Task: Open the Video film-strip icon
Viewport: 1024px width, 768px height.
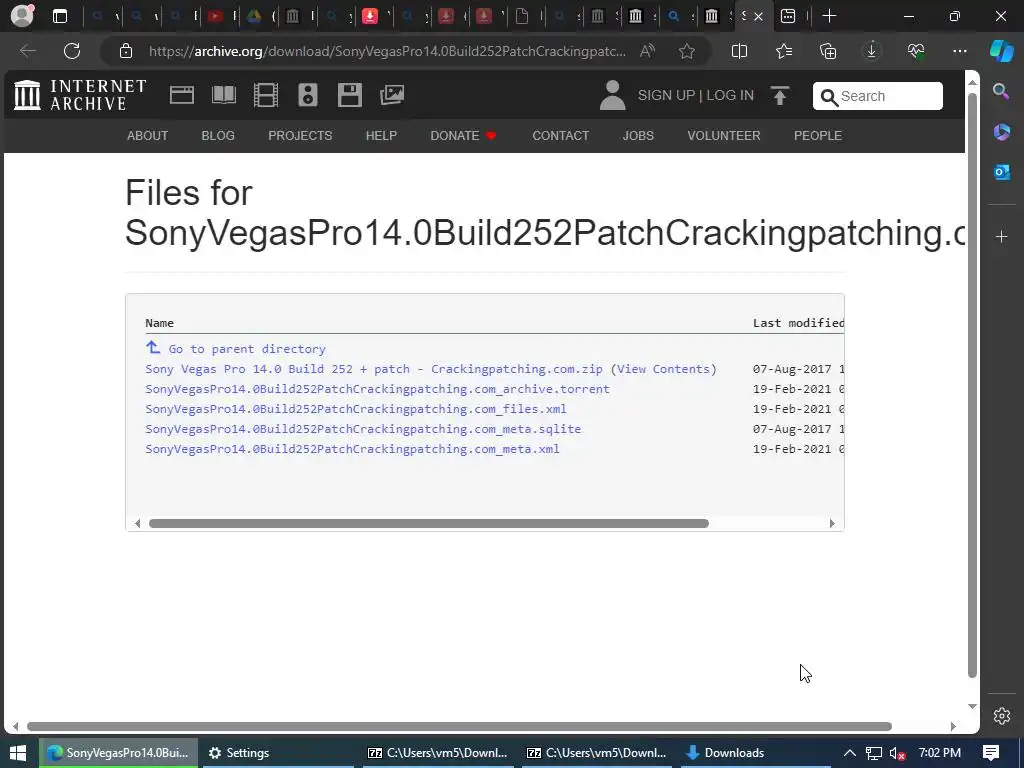Action: pos(266,95)
